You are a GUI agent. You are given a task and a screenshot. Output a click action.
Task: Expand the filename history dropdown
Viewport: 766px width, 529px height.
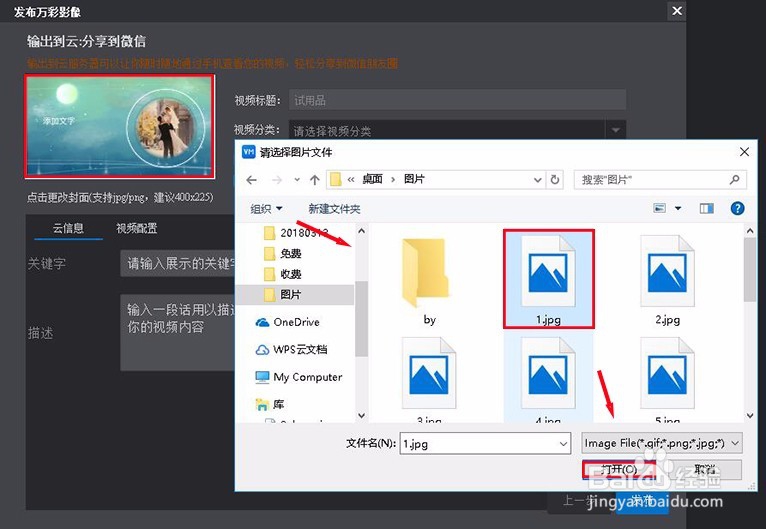click(x=563, y=444)
